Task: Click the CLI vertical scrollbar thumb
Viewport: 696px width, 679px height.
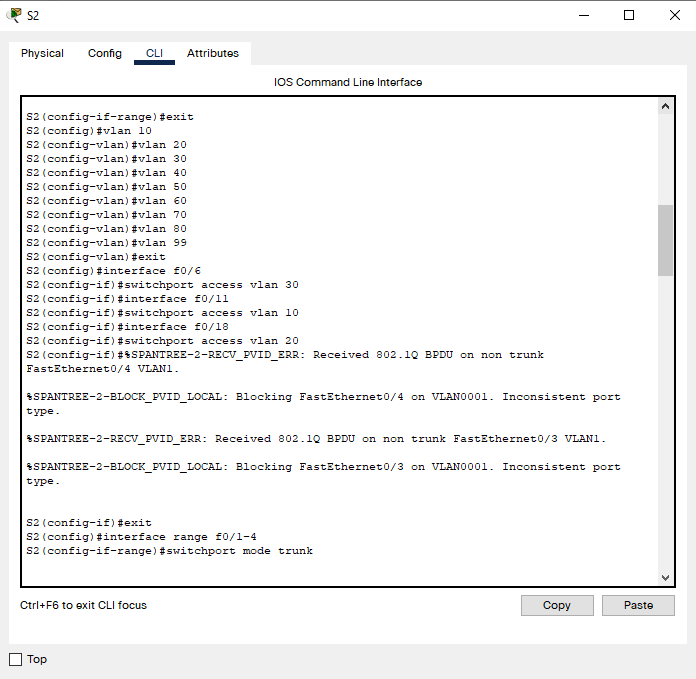Action: pyautogui.click(x=665, y=240)
